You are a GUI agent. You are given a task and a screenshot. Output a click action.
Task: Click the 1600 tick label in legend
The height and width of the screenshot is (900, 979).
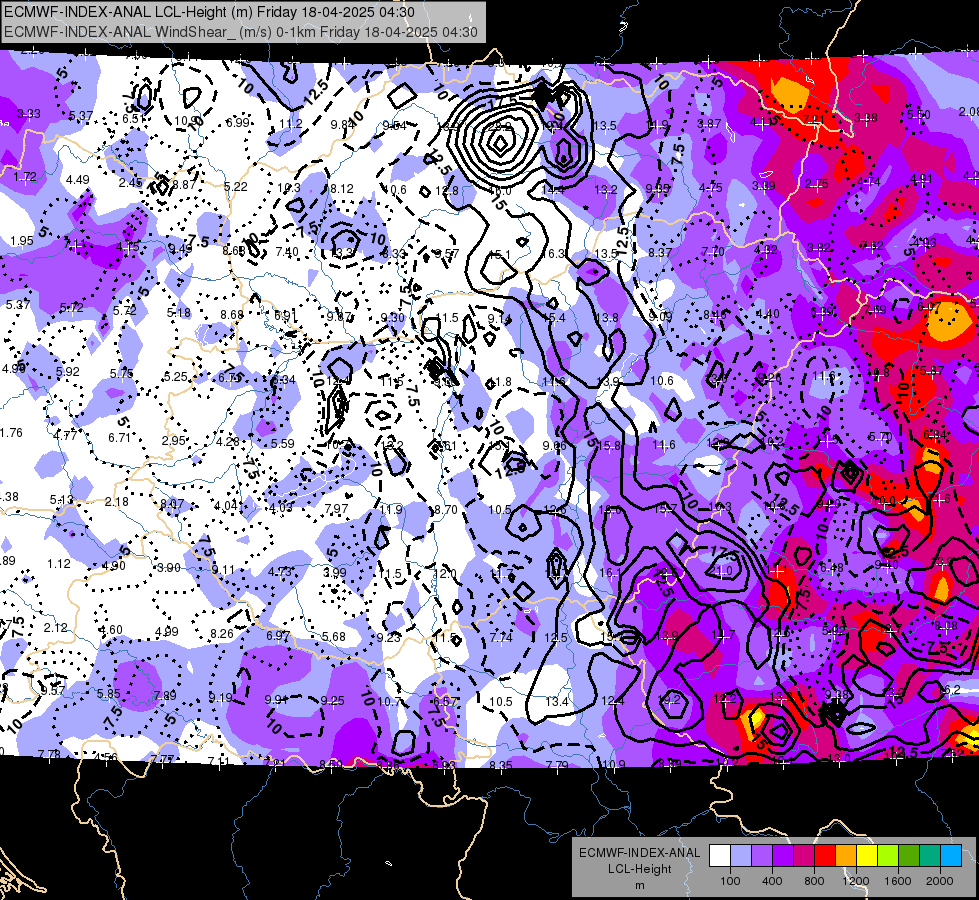tap(897, 881)
